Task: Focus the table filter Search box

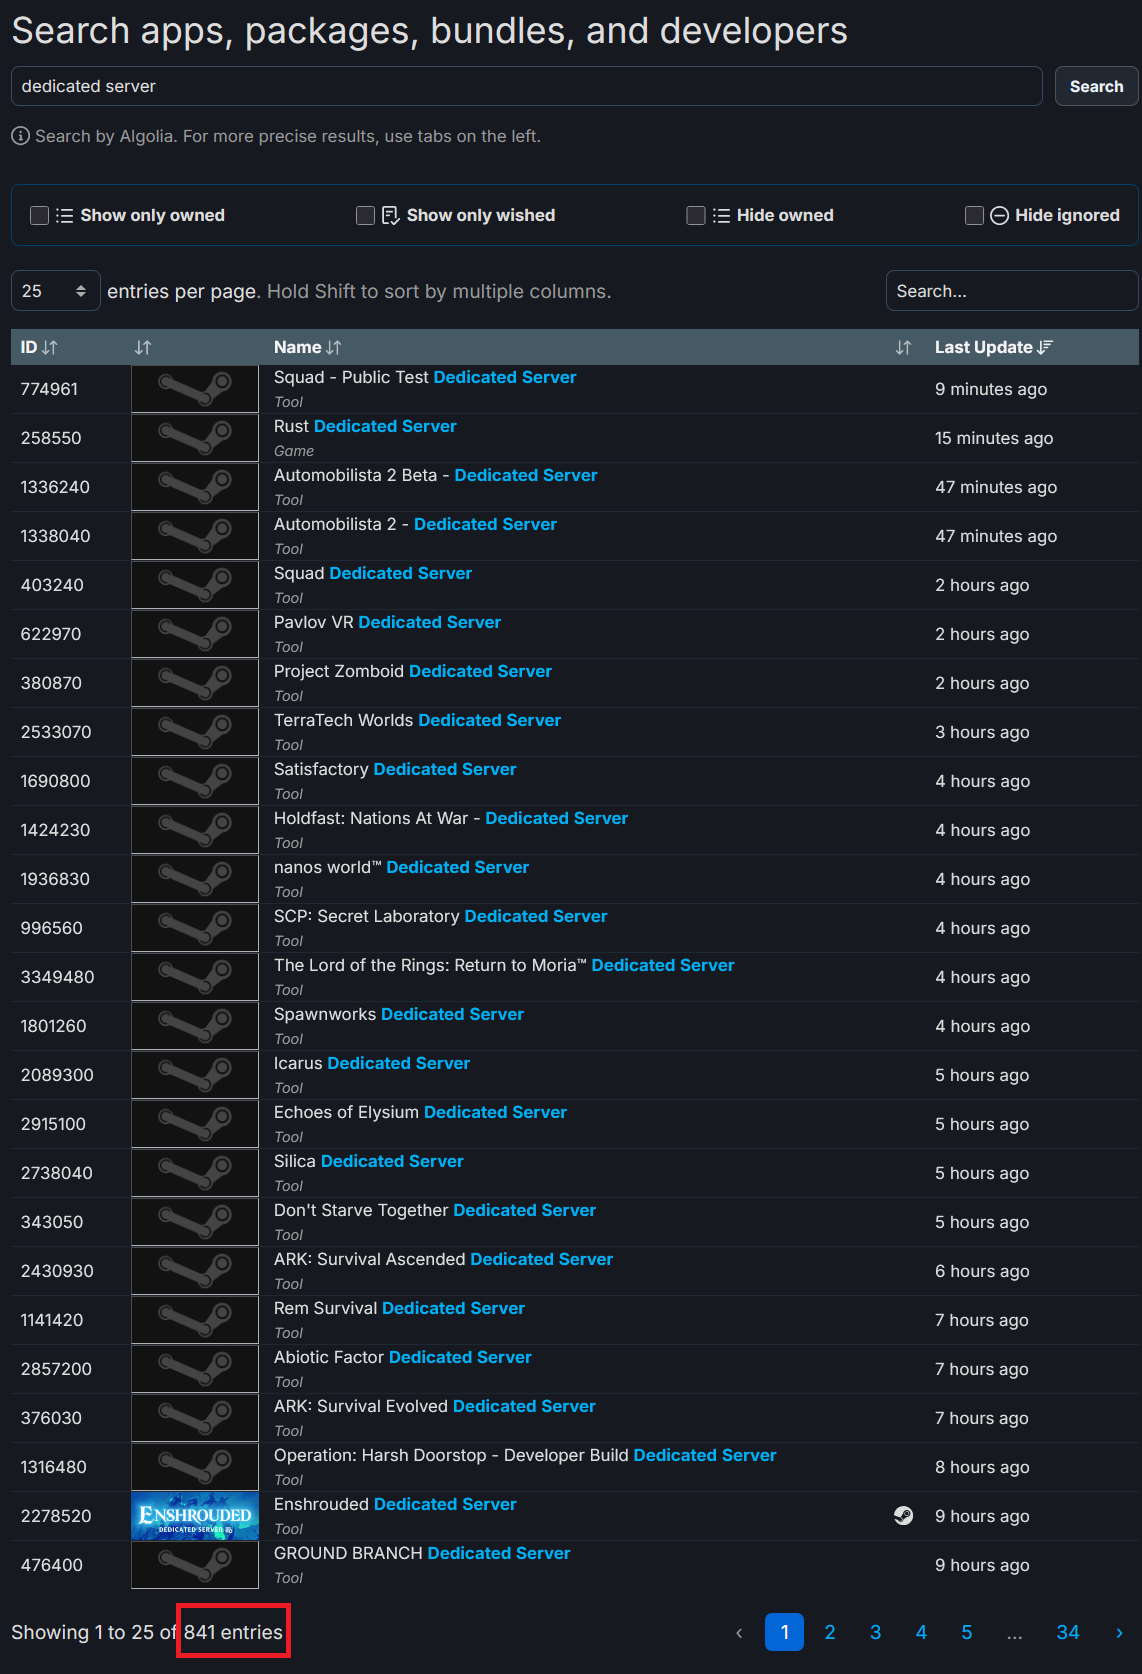Action: (x=1012, y=291)
